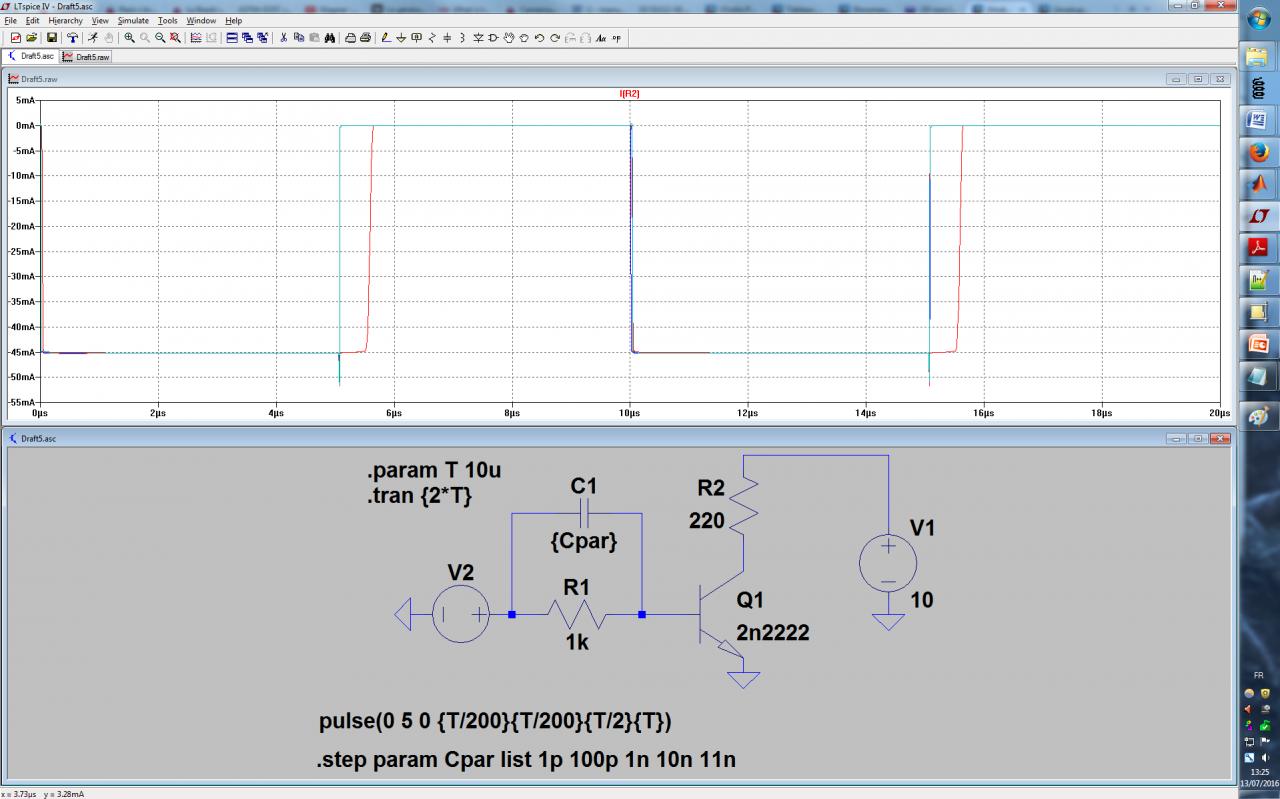Select the Label Net tool icon
This screenshot has width=1280, height=799.
coord(416,37)
